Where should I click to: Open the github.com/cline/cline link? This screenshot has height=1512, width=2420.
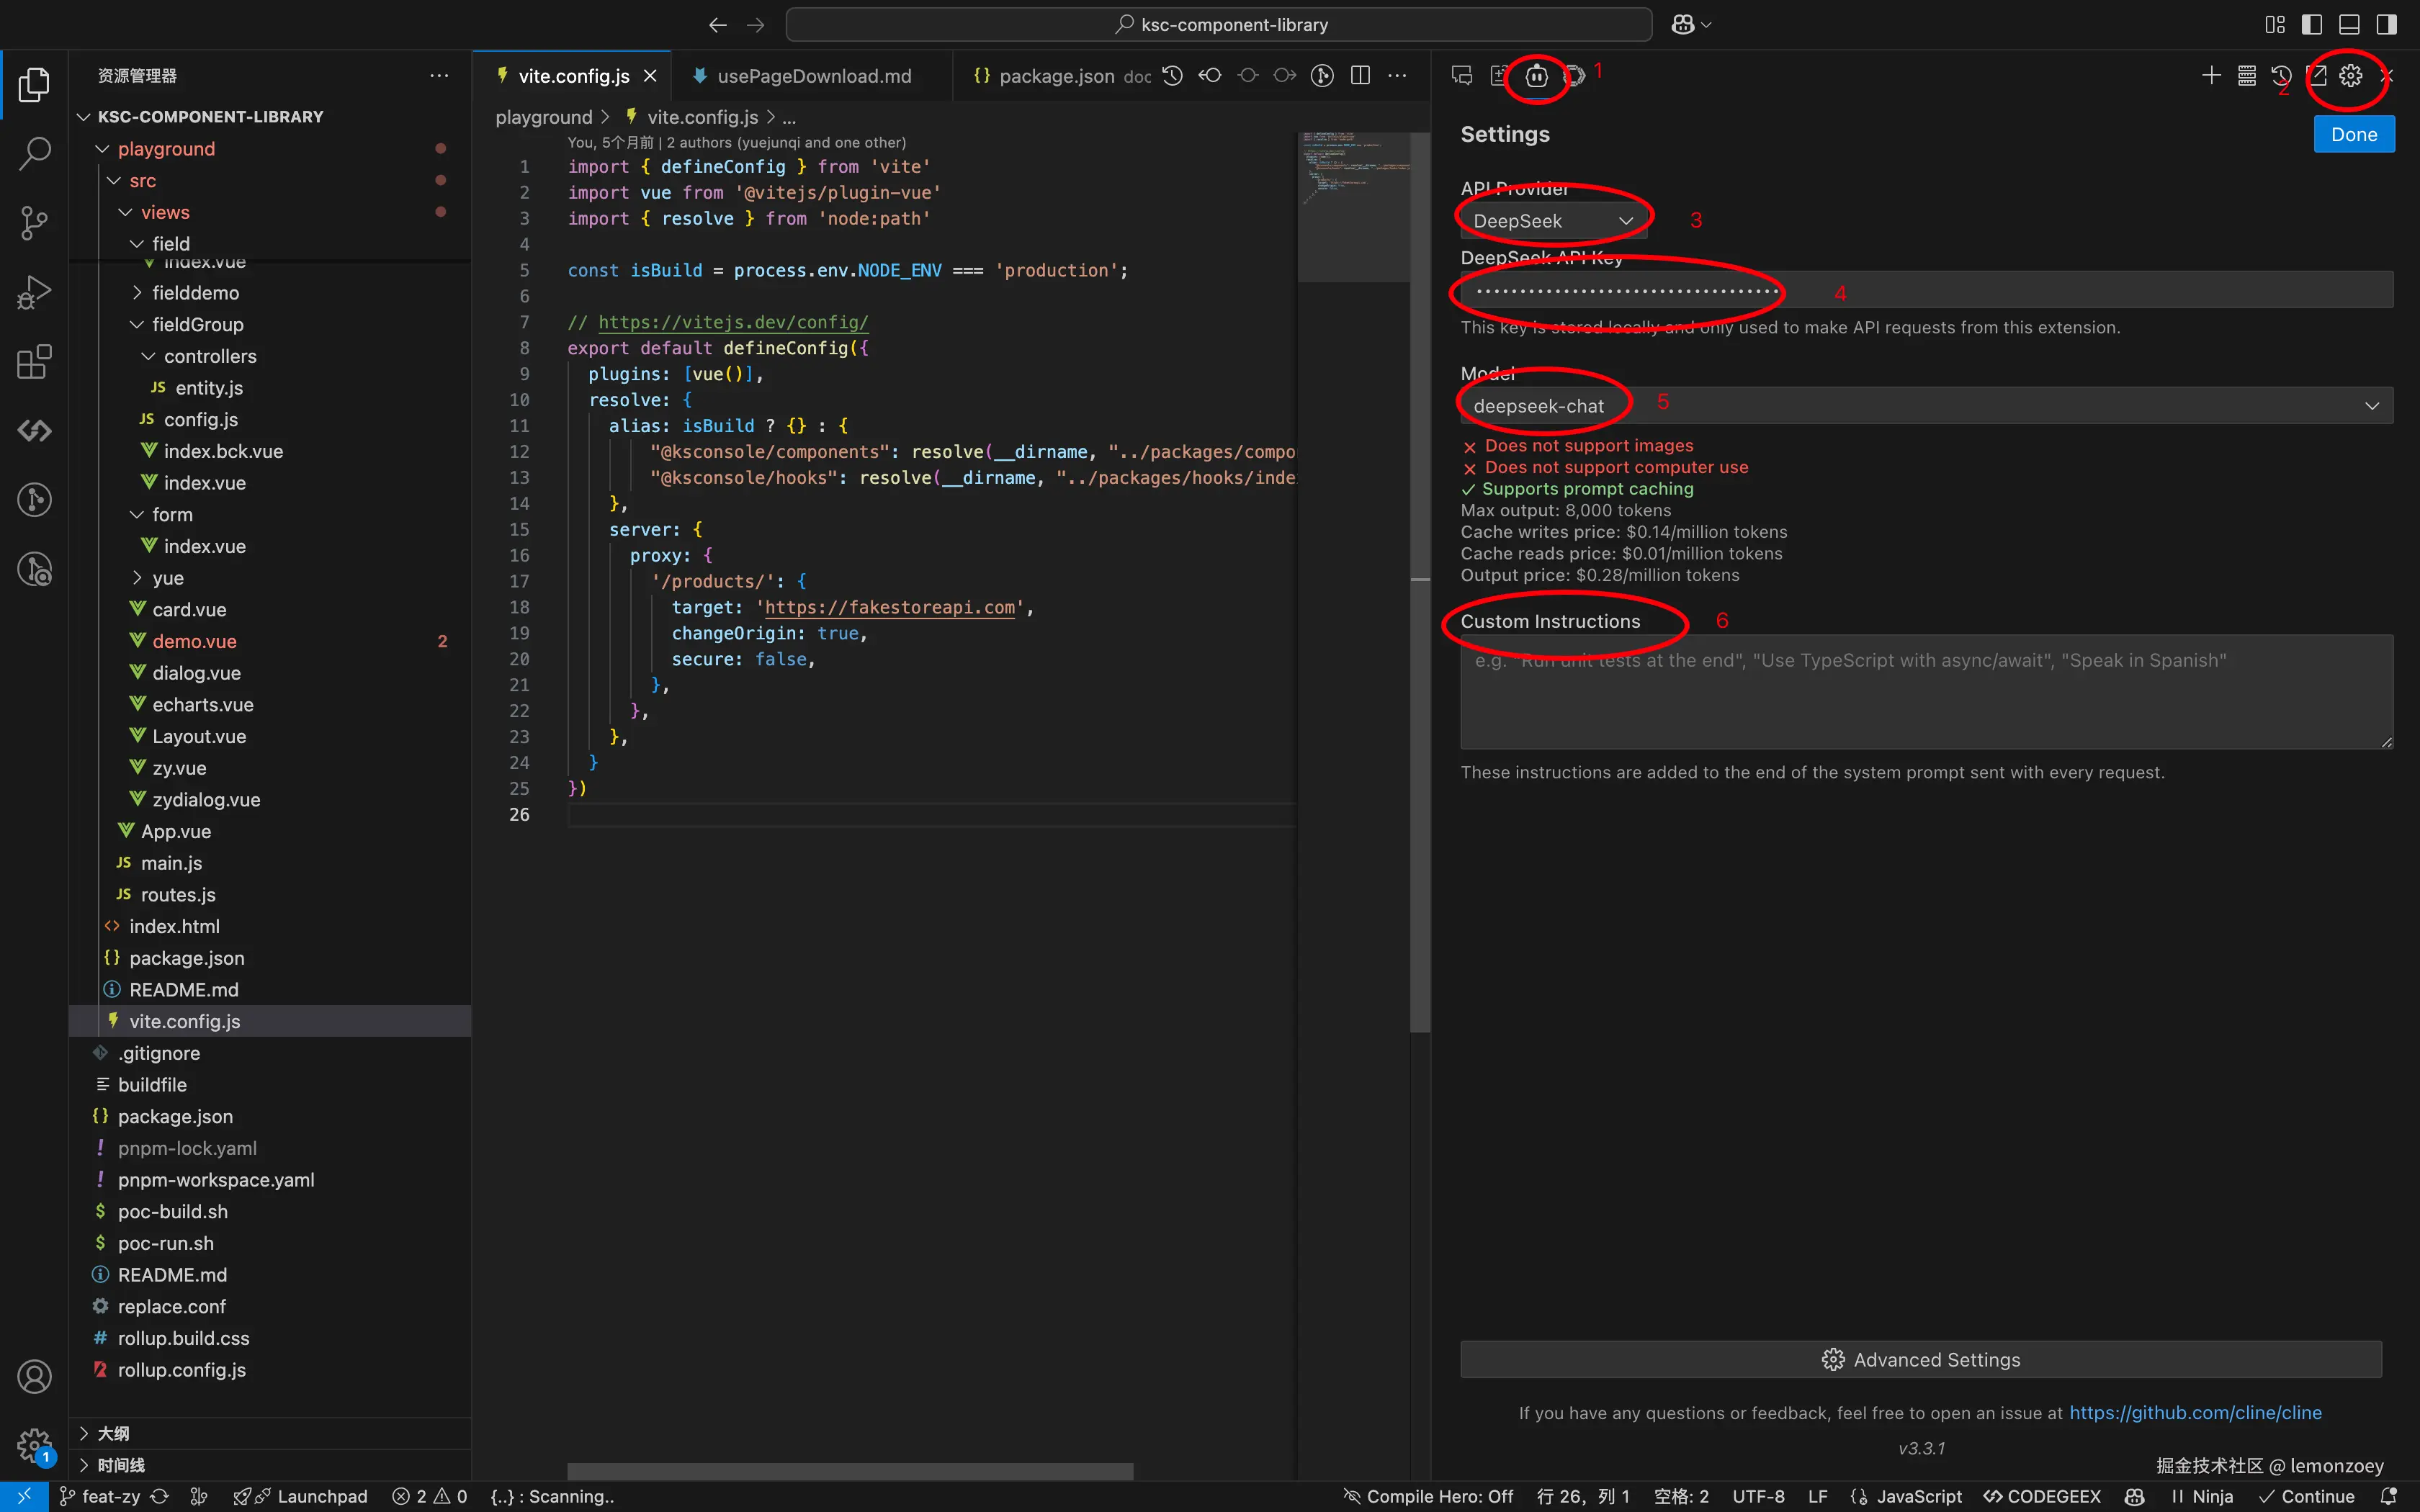pyautogui.click(x=2195, y=1413)
